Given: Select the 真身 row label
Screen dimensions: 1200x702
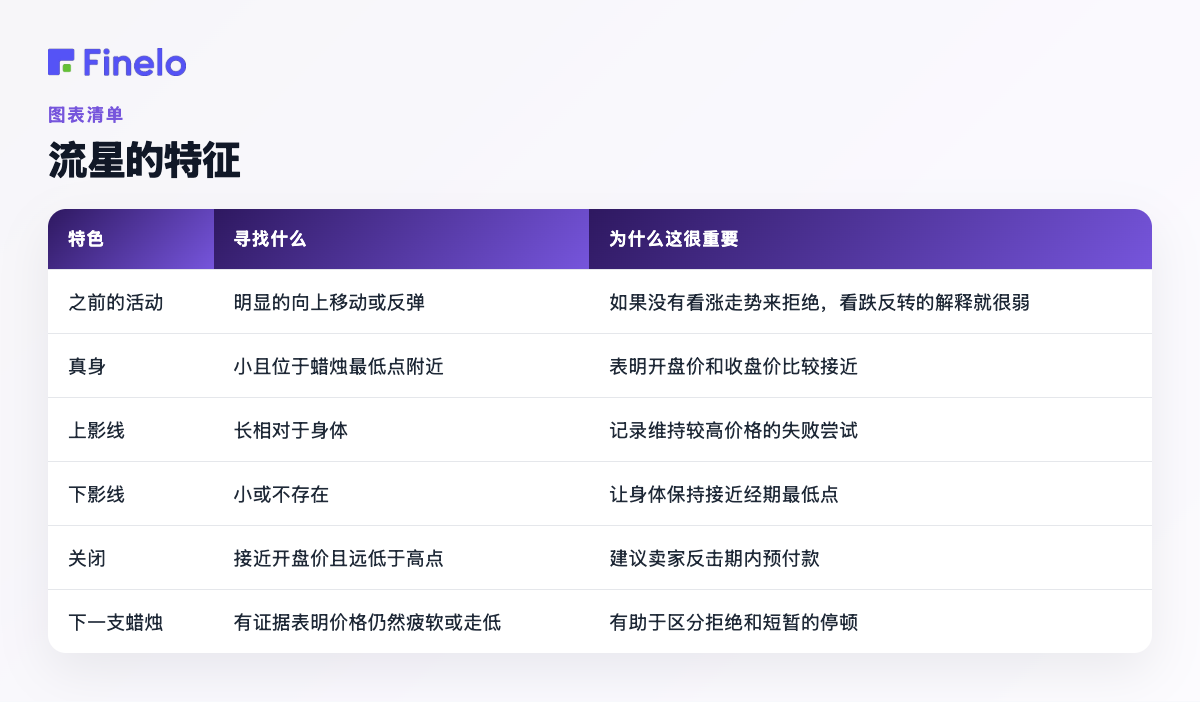Looking at the screenshot, I should pos(87,366).
